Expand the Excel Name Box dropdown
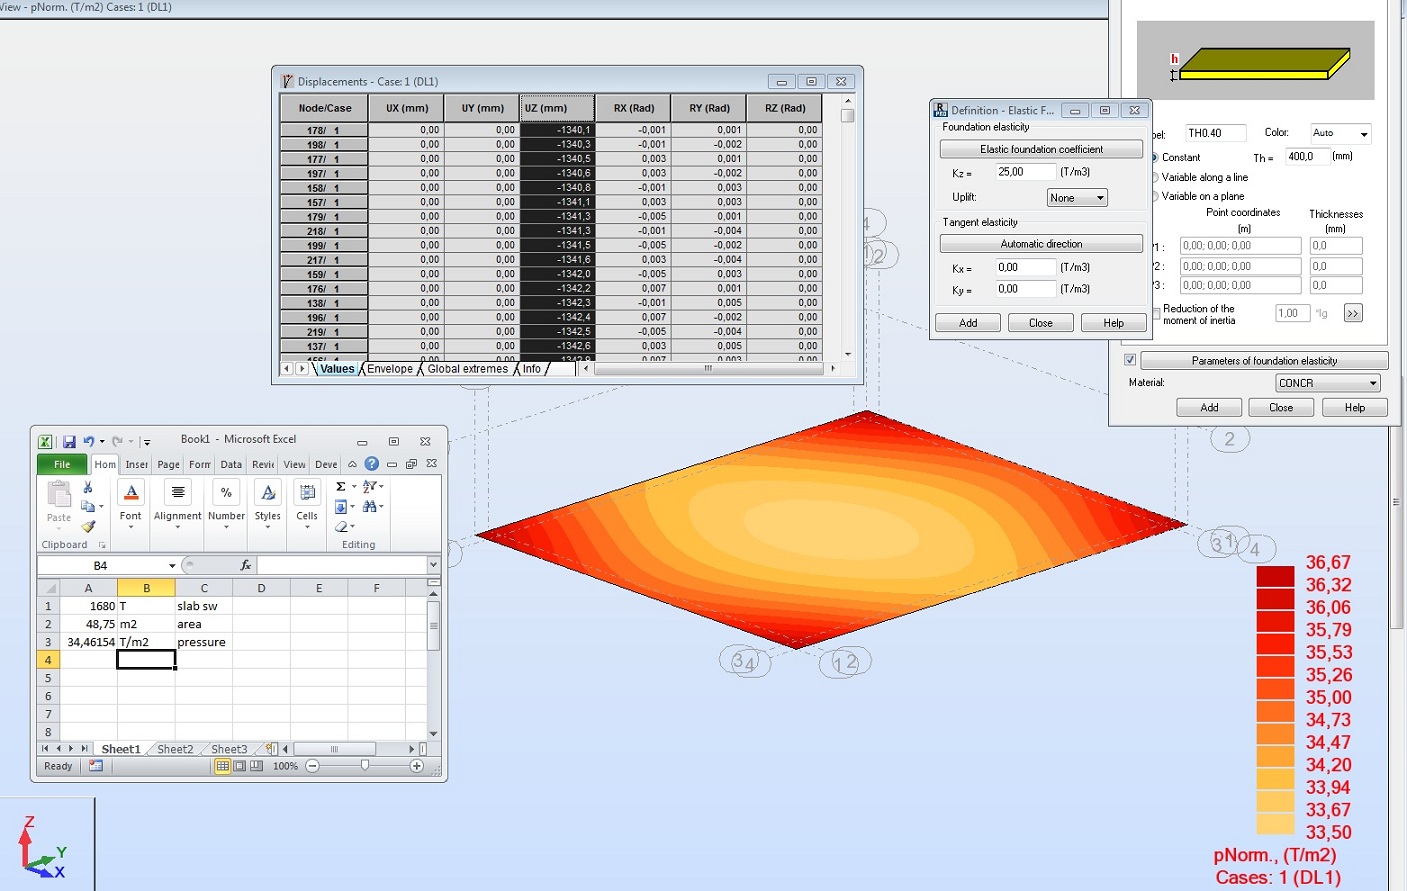The image size is (1407, 891). (x=172, y=565)
